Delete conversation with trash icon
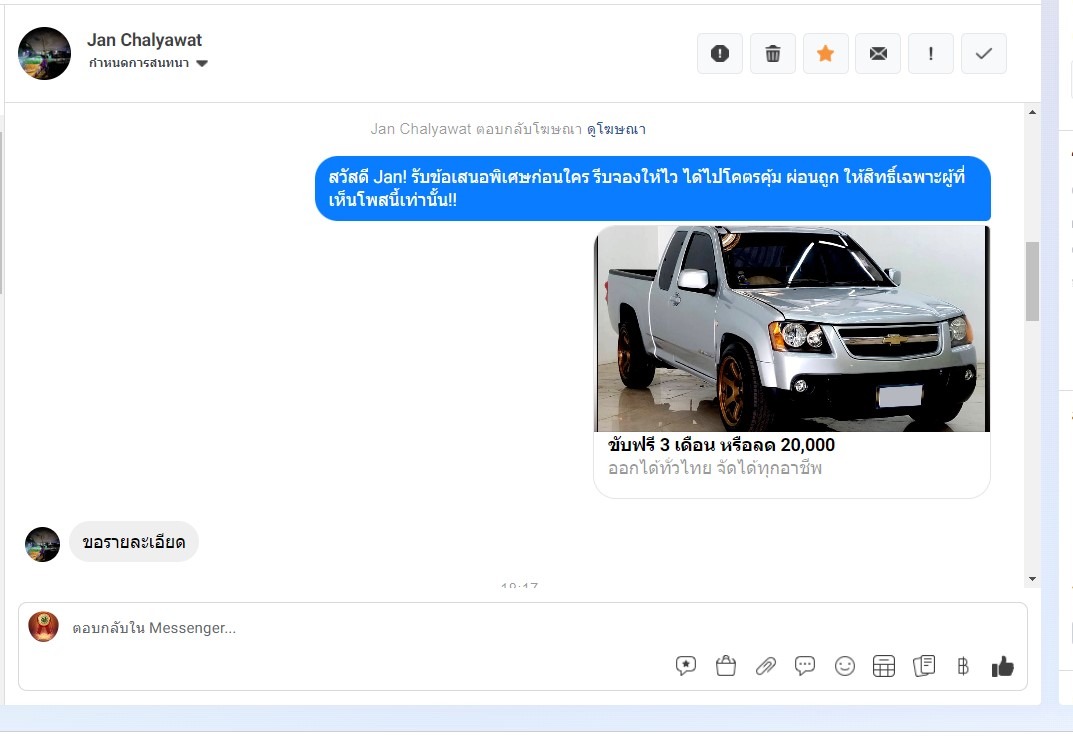The height and width of the screenshot is (756, 1073). click(773, 53)
